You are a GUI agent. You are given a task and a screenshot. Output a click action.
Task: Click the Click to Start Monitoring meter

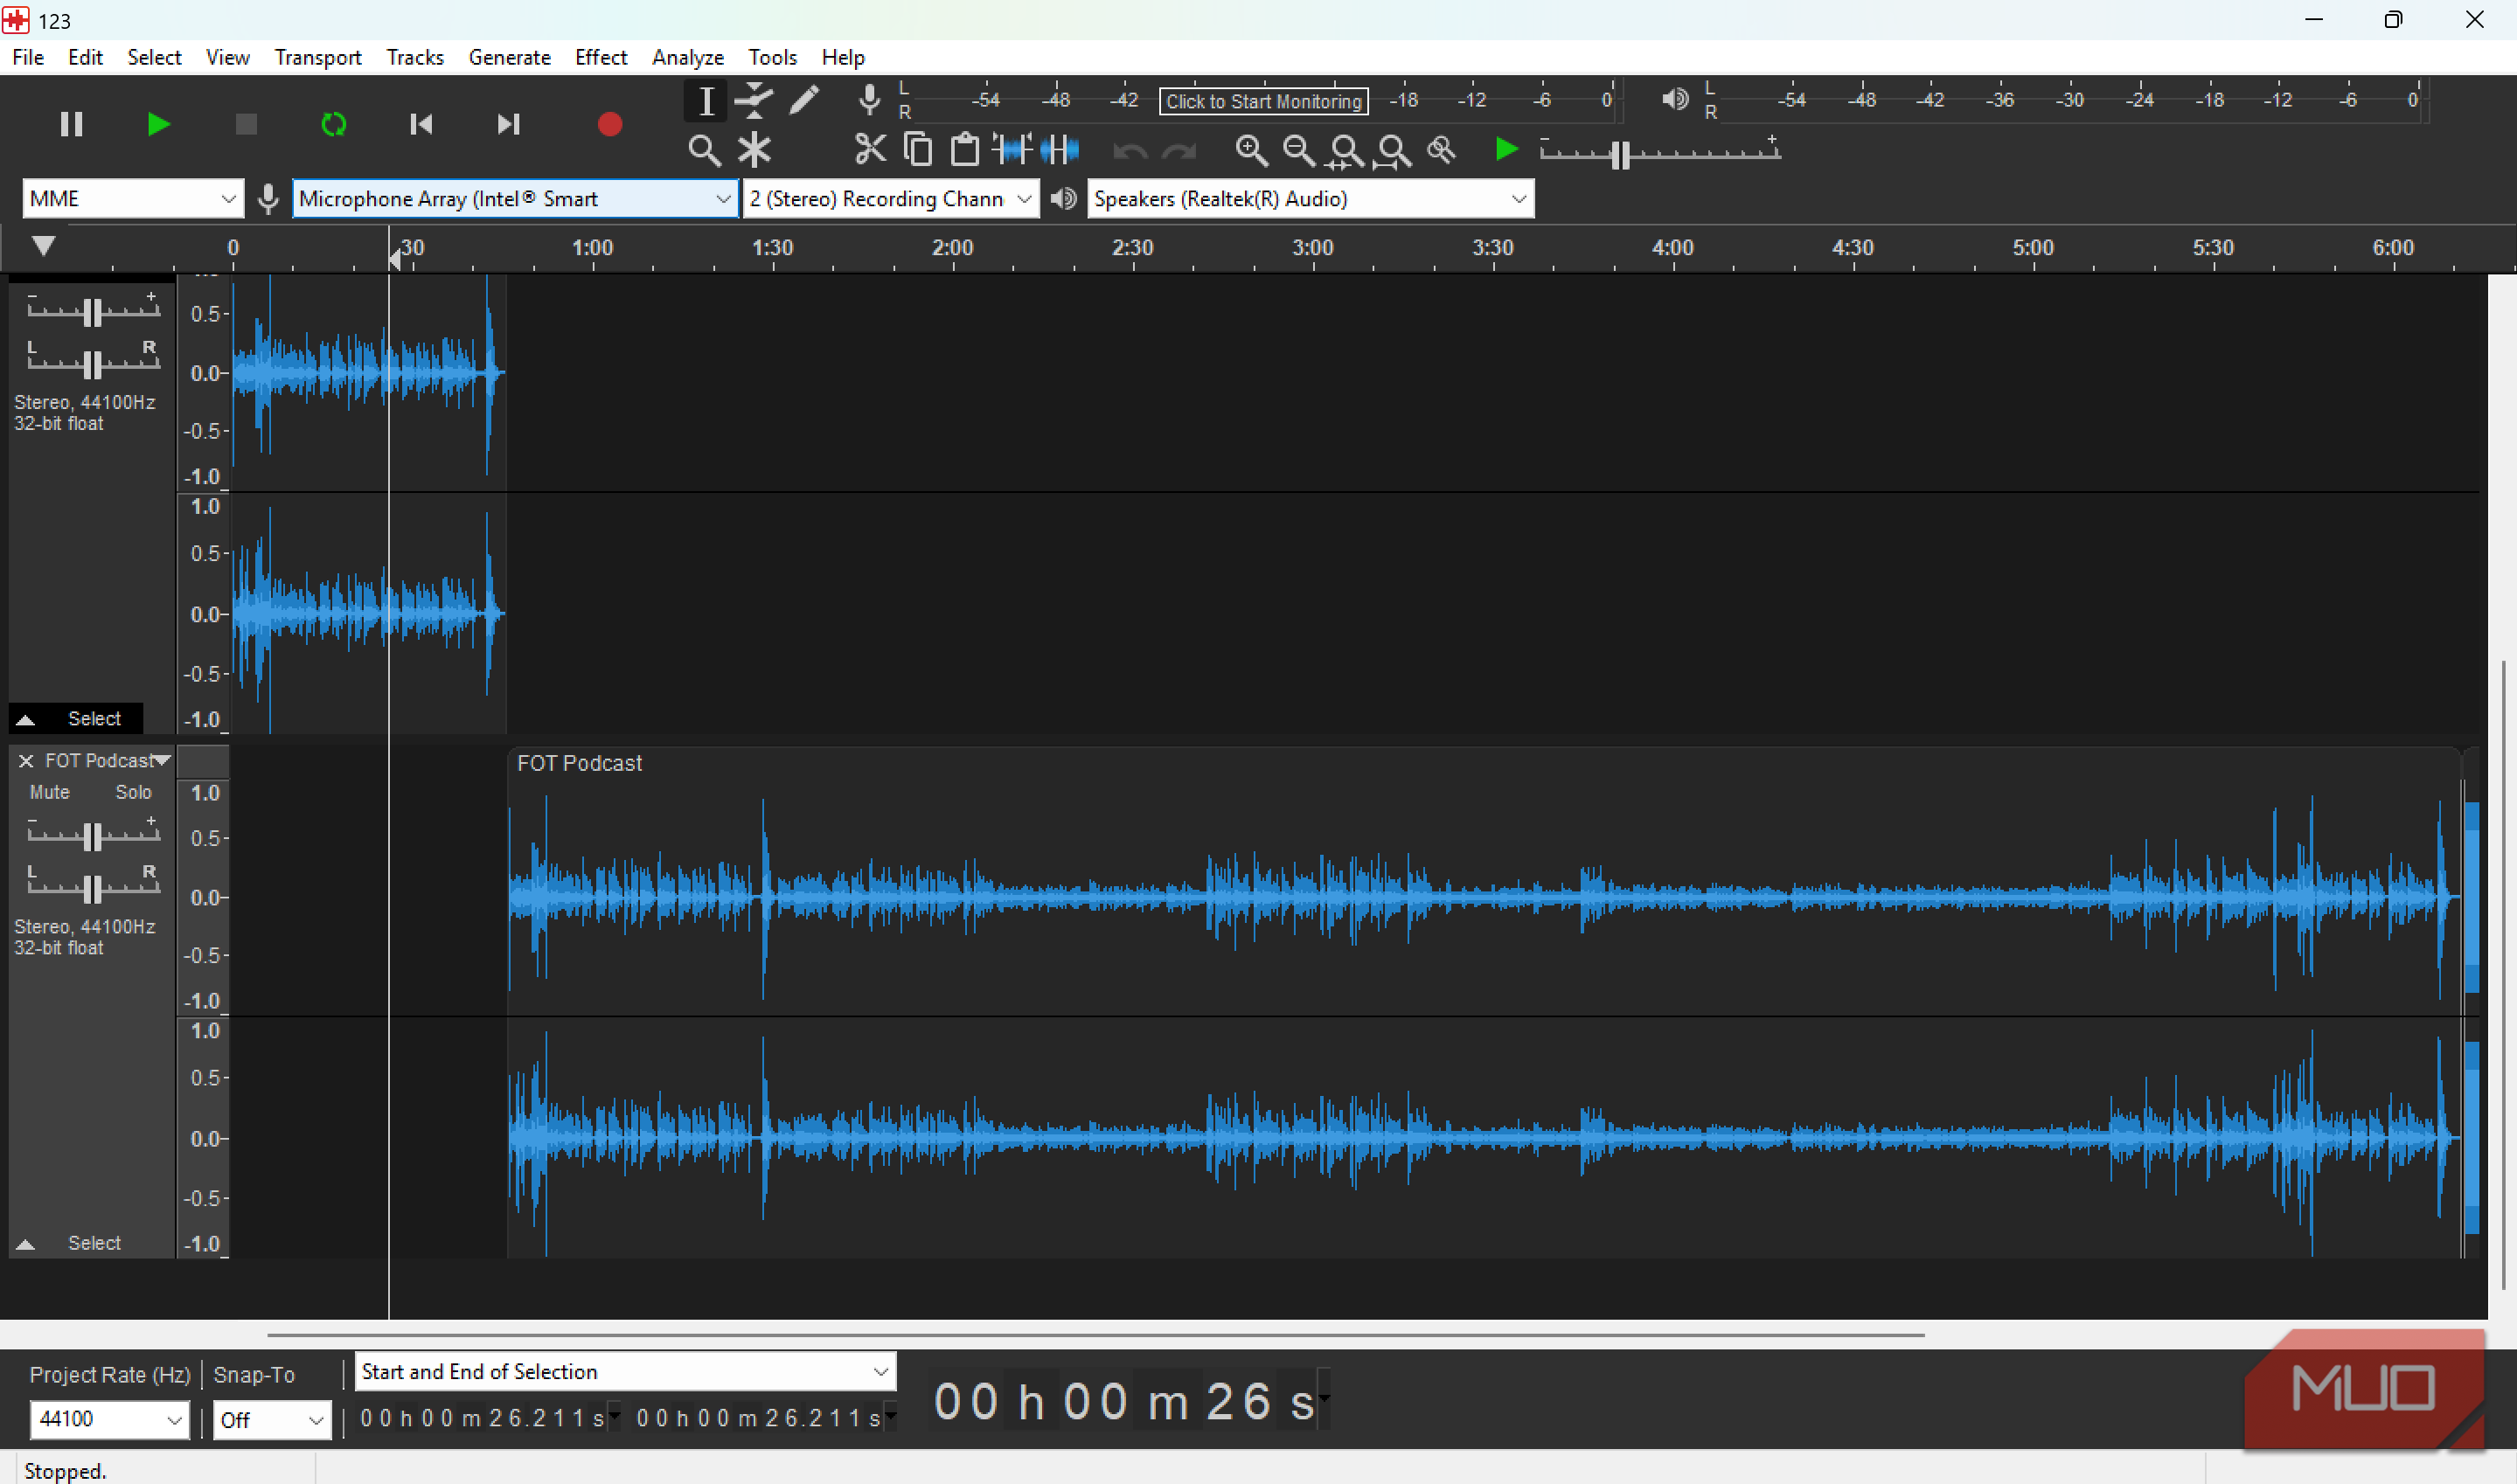[x=1263, y=101]
